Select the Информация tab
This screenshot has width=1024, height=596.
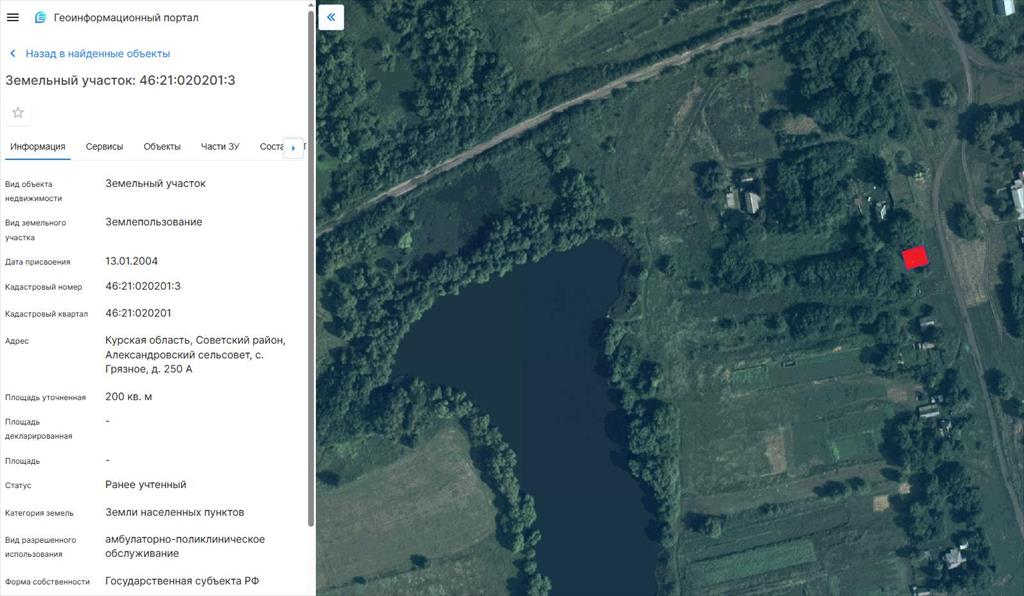(37, 147)
